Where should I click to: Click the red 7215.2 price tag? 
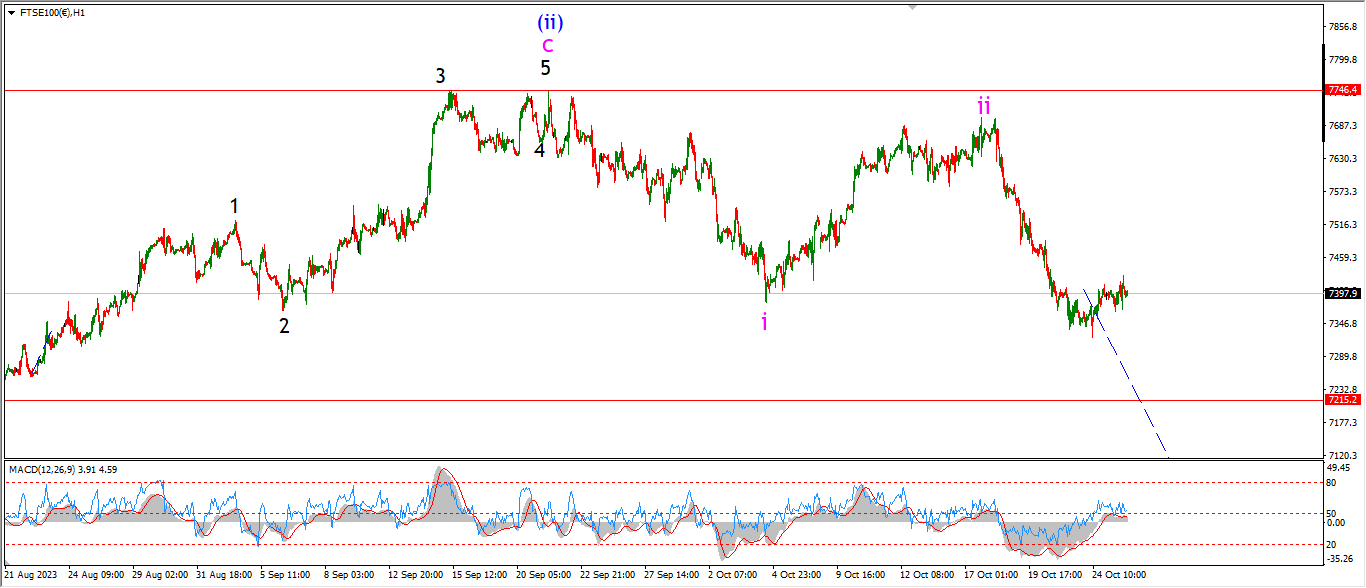coord(1342,399)
